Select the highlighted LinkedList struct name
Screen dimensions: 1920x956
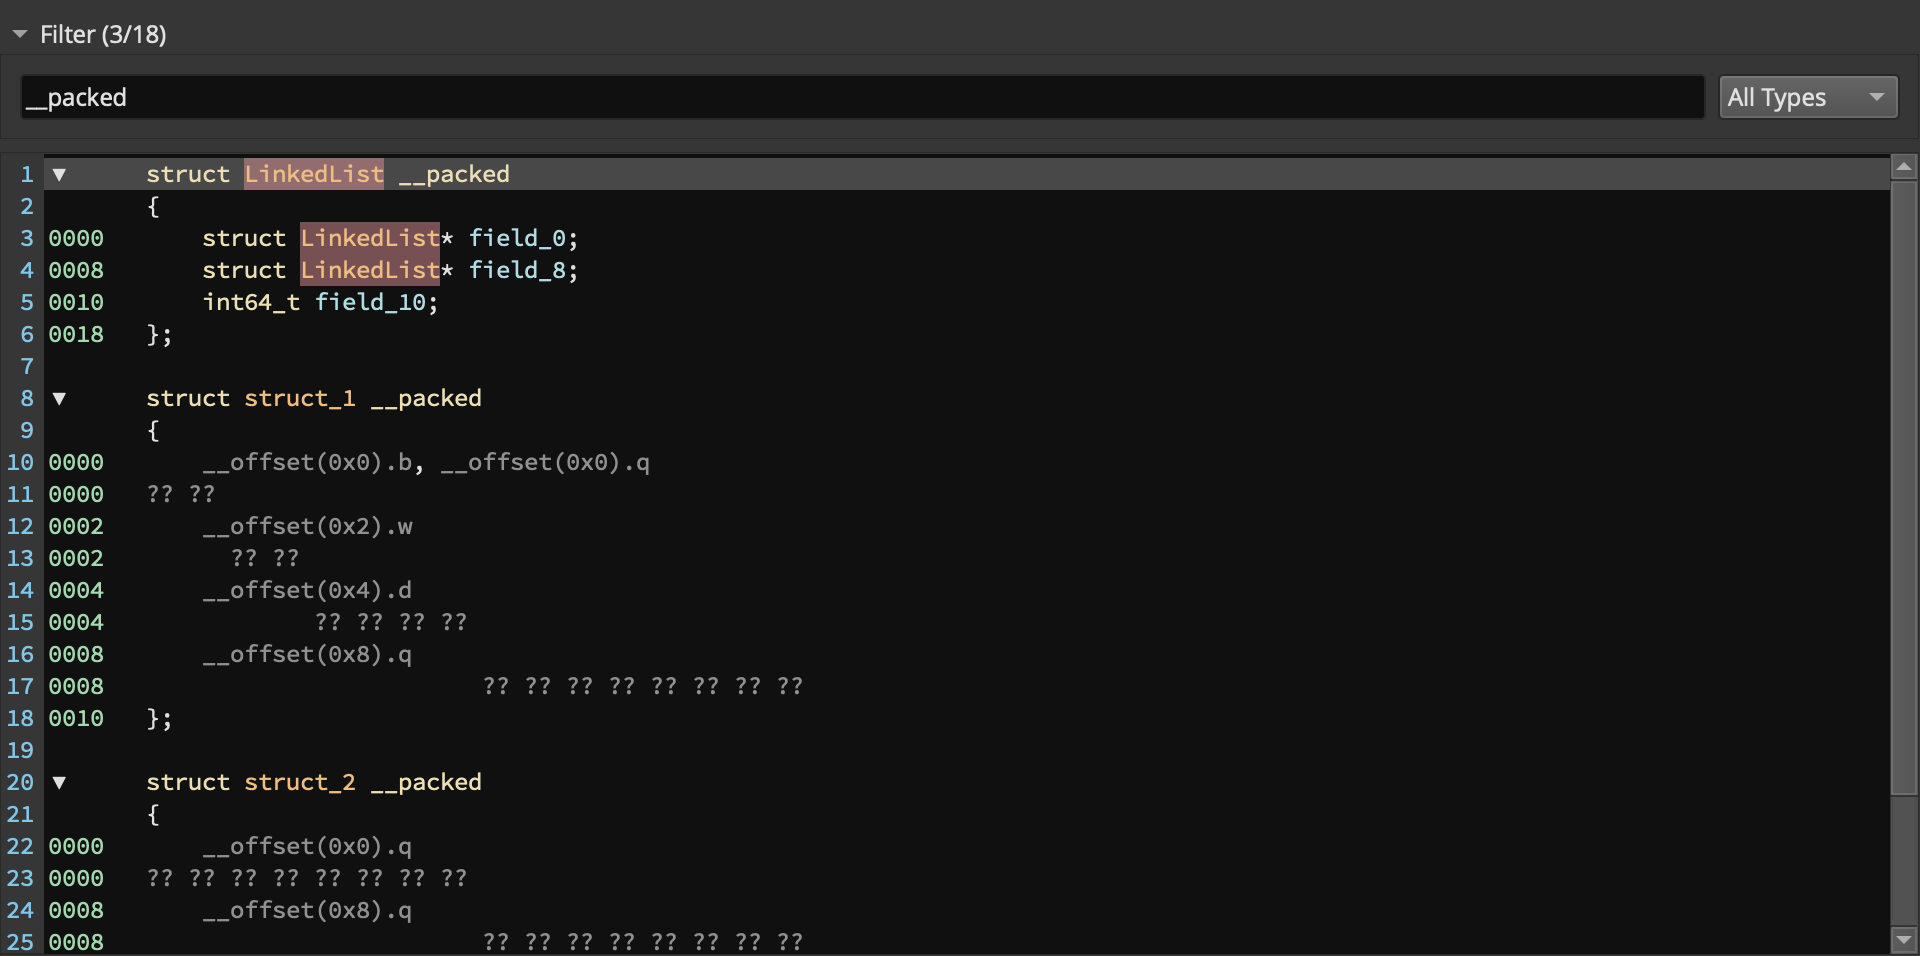313,174
